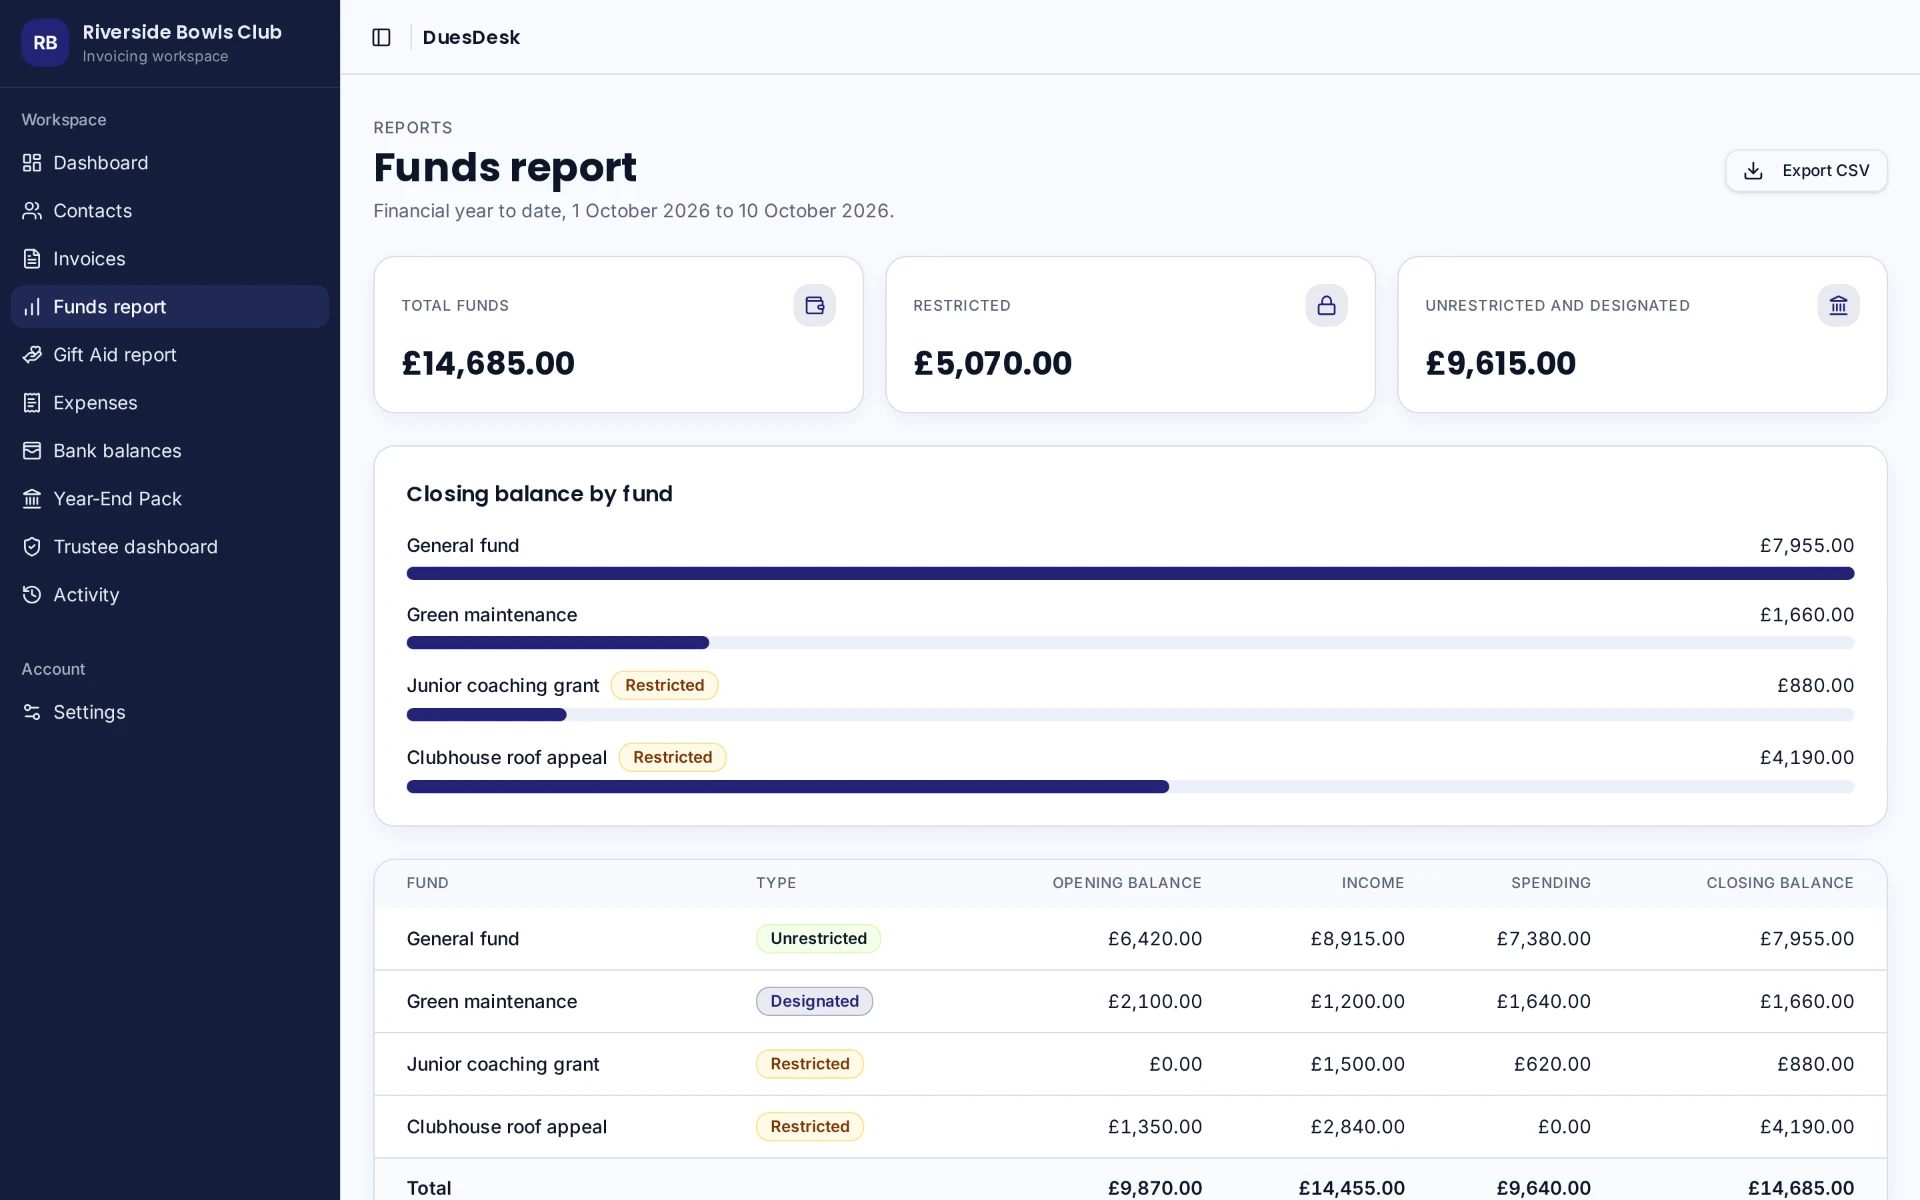
Task: Click the wallet icon on Total Funds card
Action: tap(814, 305)
